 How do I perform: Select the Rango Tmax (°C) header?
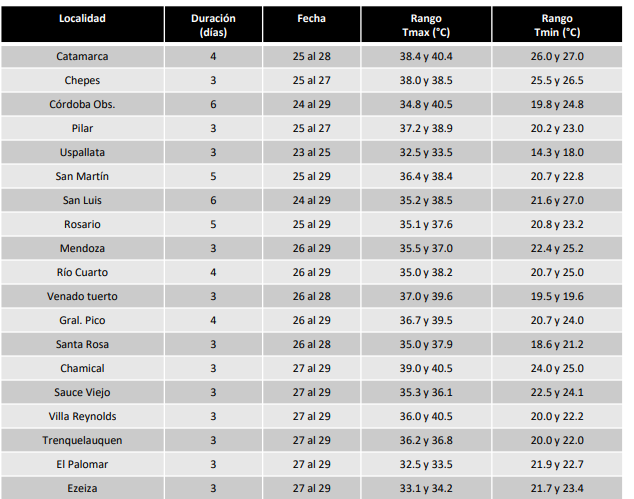(426, 24)
